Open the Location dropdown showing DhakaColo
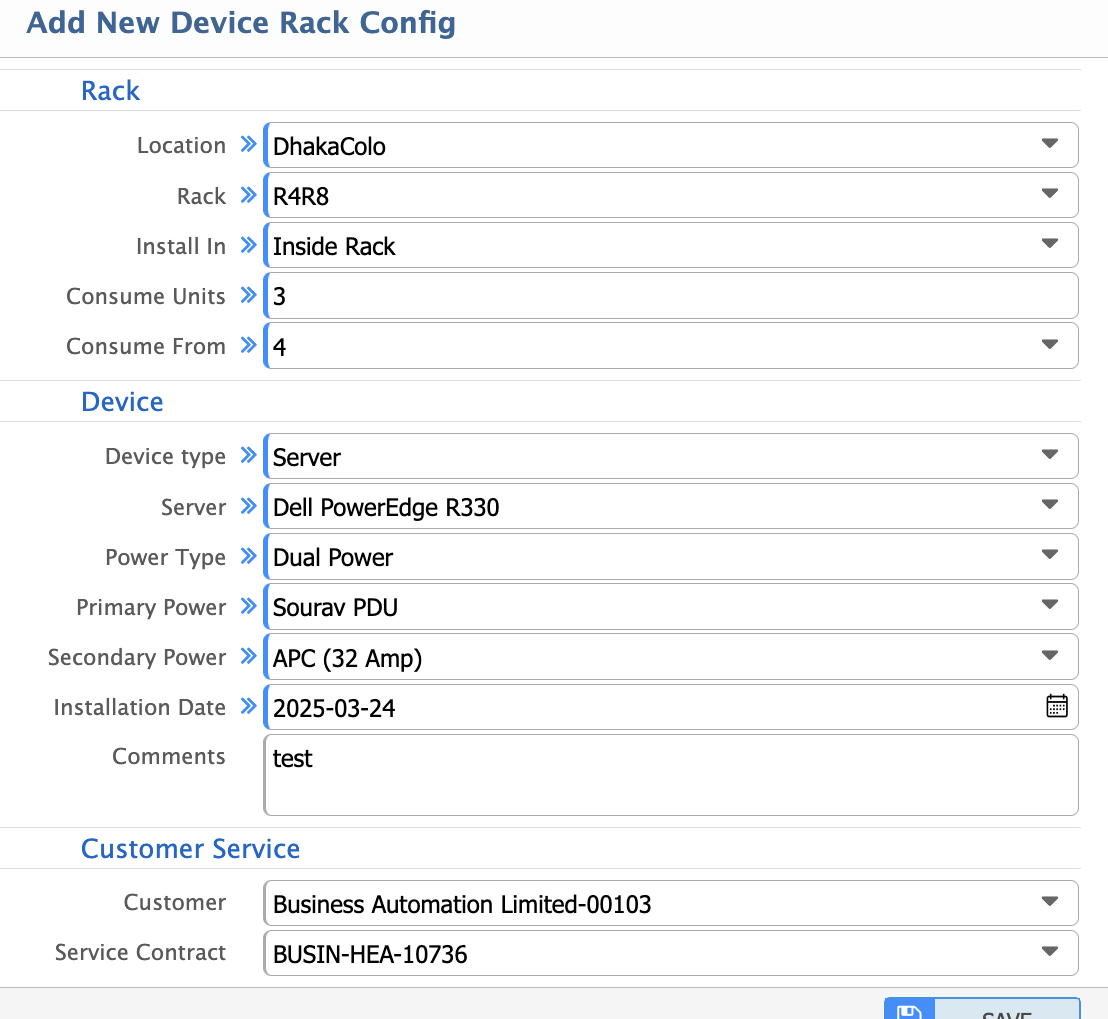This screenshot has width=1108, height=1019. click(x=1050, y=144)
